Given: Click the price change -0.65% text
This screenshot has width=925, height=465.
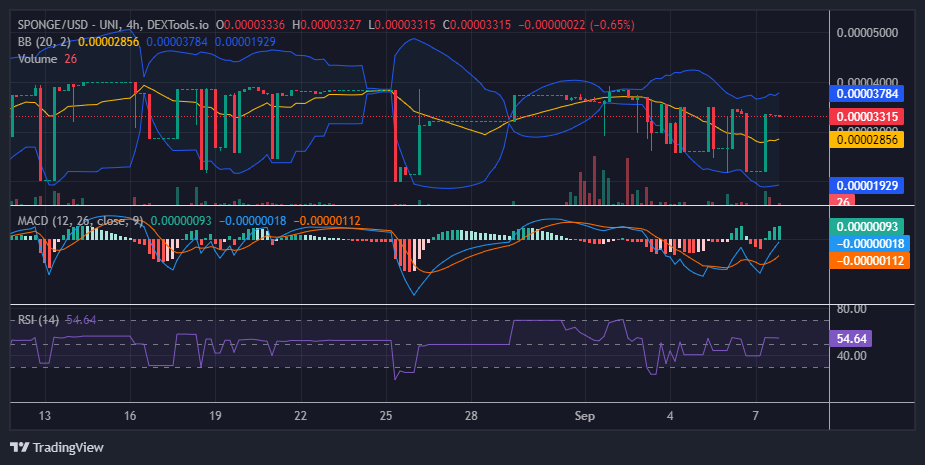Looking at the screenshot, I should [612, 25].
